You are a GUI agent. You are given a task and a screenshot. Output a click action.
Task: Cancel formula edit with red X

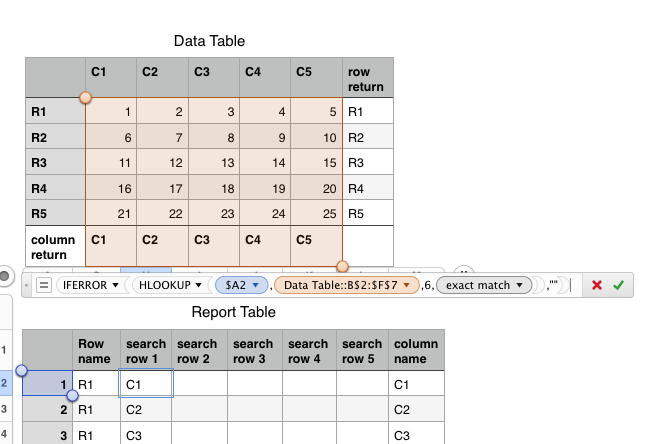[597, 285]
